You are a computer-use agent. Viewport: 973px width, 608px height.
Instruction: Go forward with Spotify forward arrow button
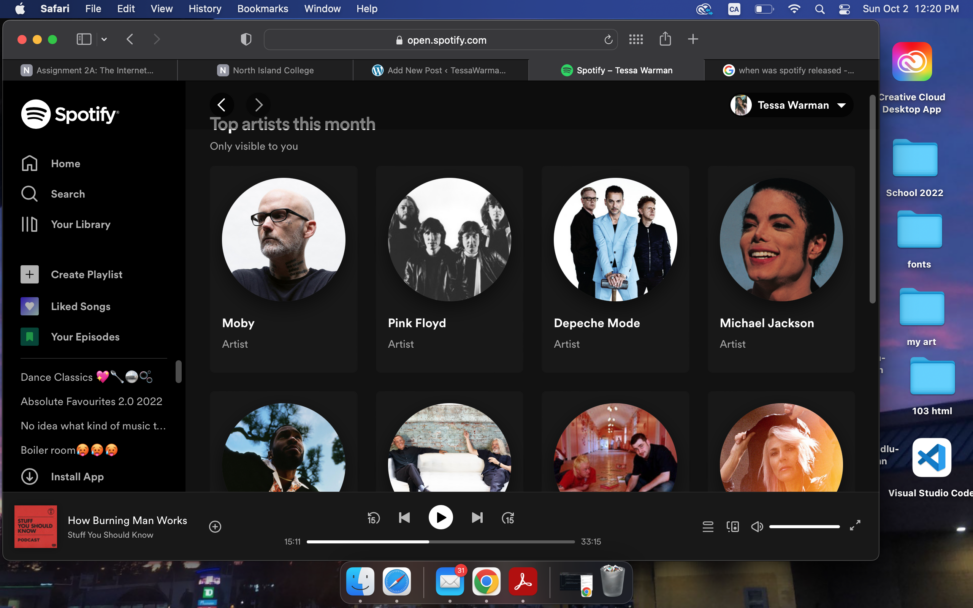[x=258, y=104]
